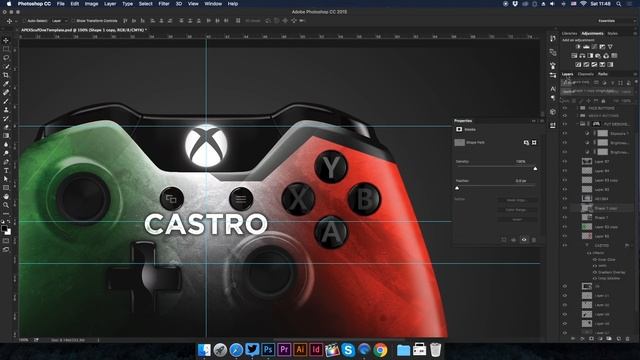Expand the FACE BUTTONS group
Screen dimensions: 640x360
[x=578, y=108]
